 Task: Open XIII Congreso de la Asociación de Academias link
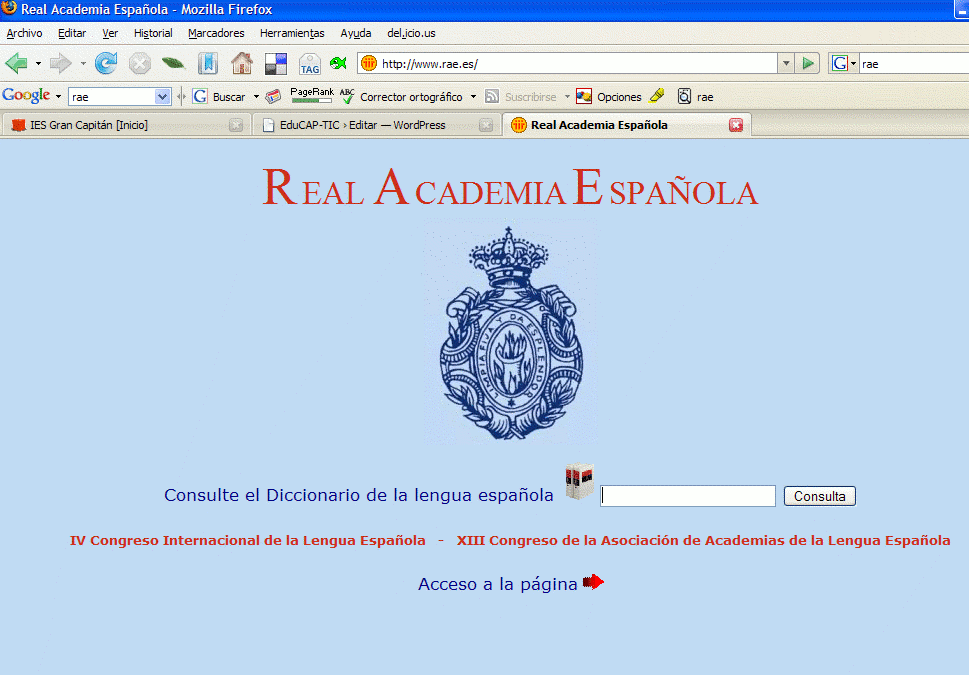tap(703, 540)
